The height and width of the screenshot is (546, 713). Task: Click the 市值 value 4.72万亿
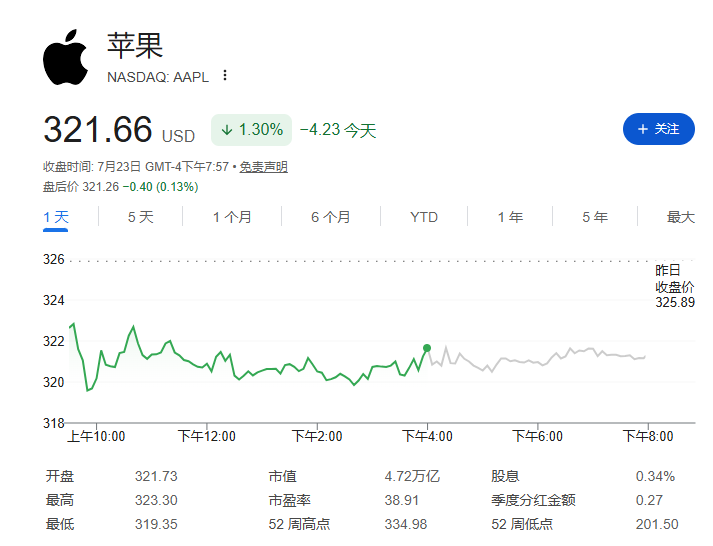coord(412,476)
